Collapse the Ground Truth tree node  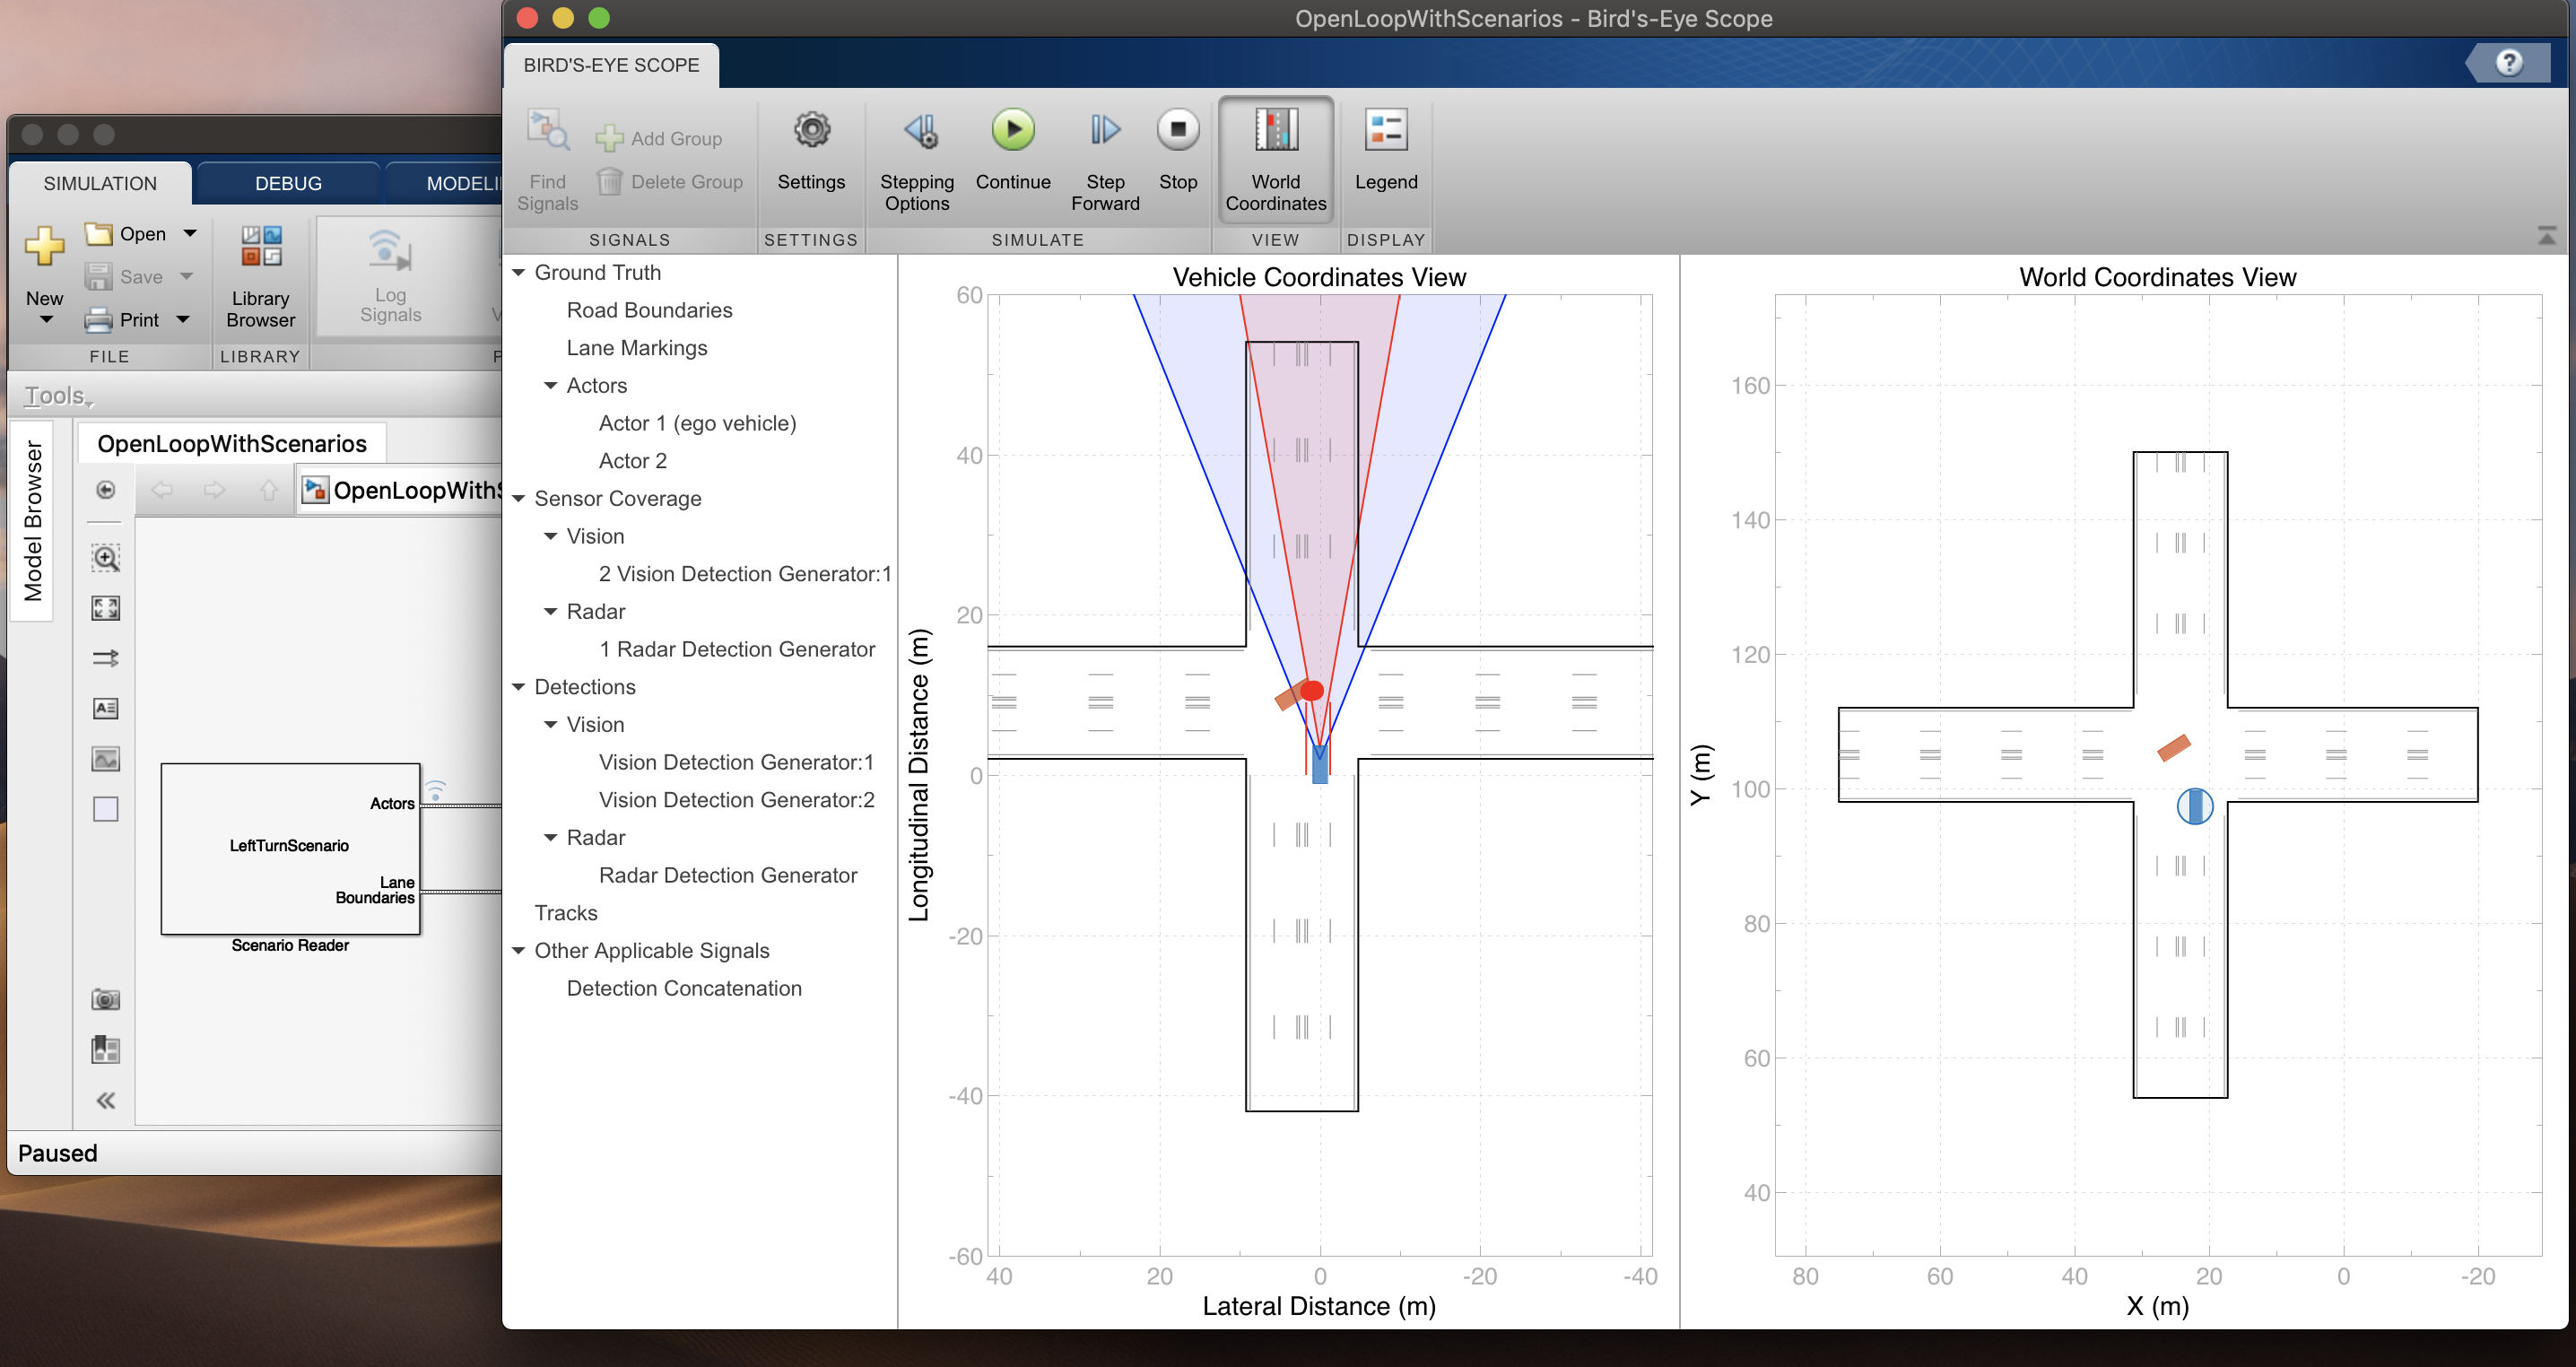tap(519, 273)
